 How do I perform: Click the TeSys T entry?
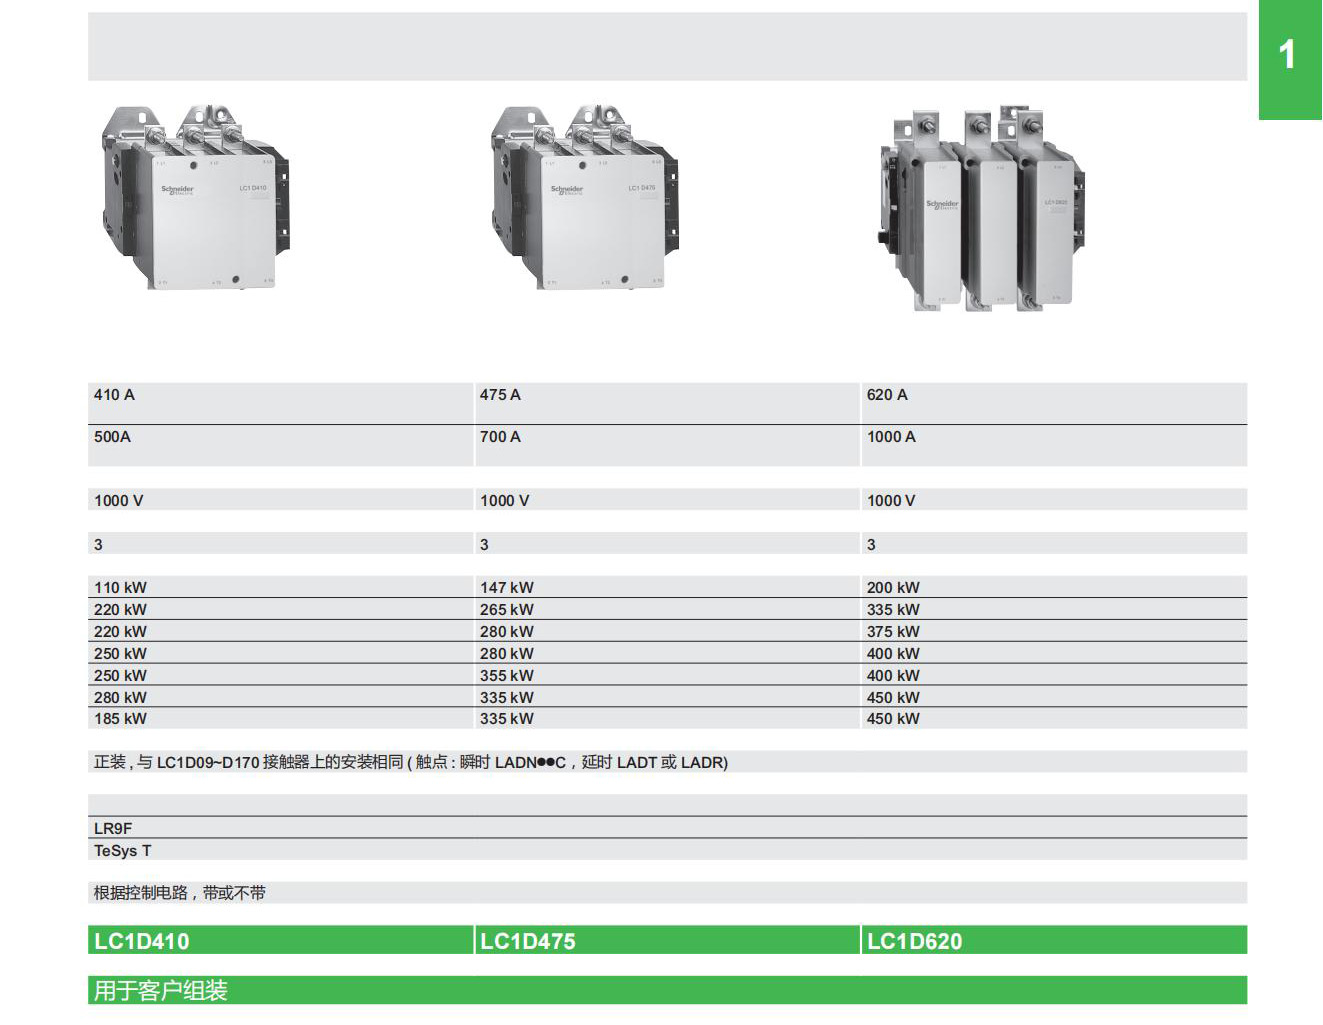123,851
